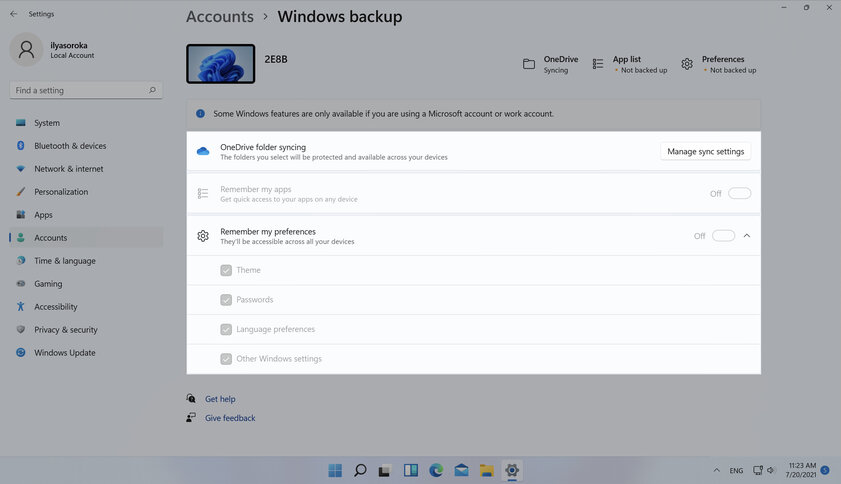Image resolution: width=841 pixels, height=484 pixels.
Task: Open the ilyasoroka user avatar
Action: 26,49
